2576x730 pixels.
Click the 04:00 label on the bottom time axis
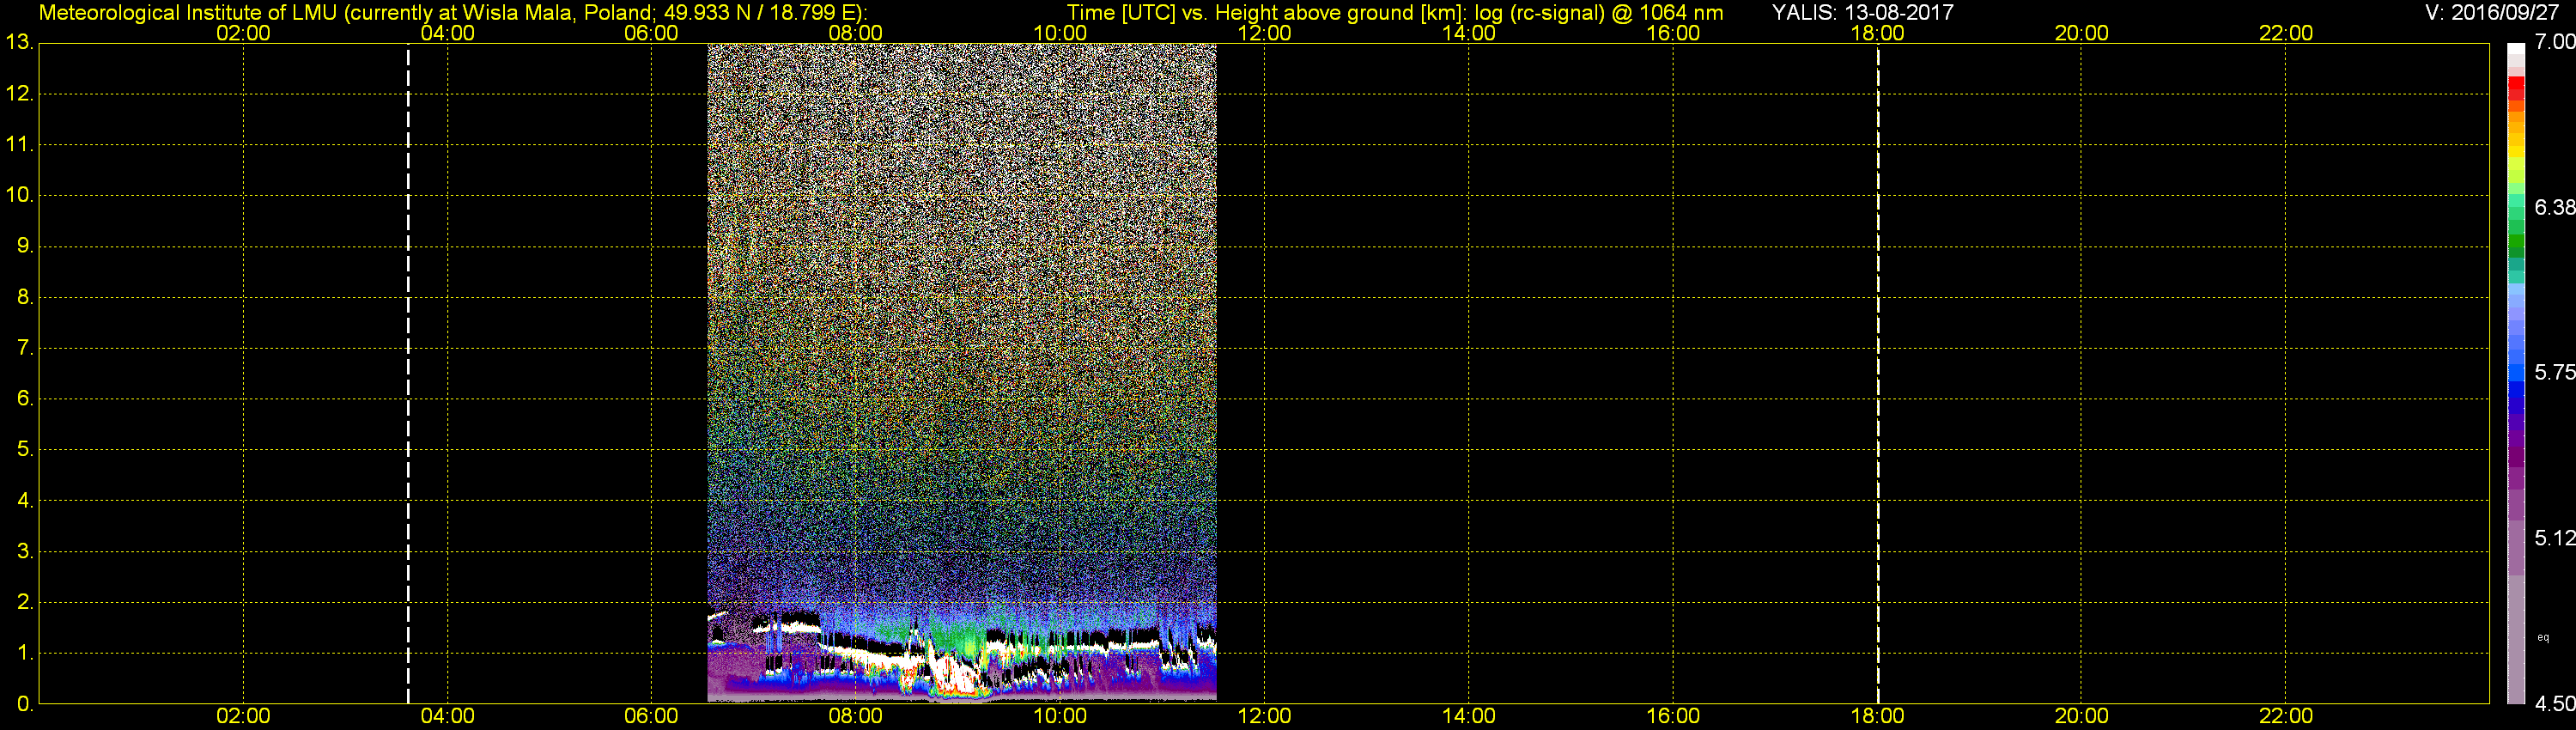pyautogui.click(x=447, y=716)
